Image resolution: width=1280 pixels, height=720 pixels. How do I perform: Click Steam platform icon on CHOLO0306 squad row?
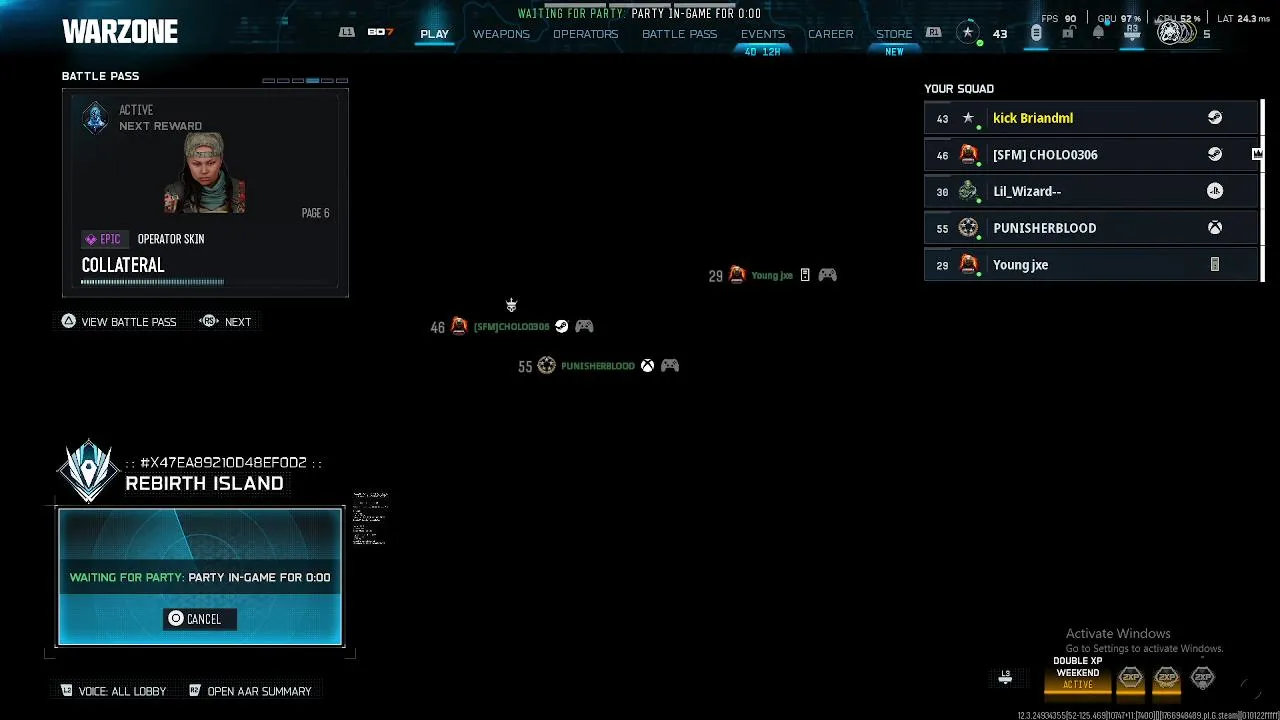[1215, 154]
